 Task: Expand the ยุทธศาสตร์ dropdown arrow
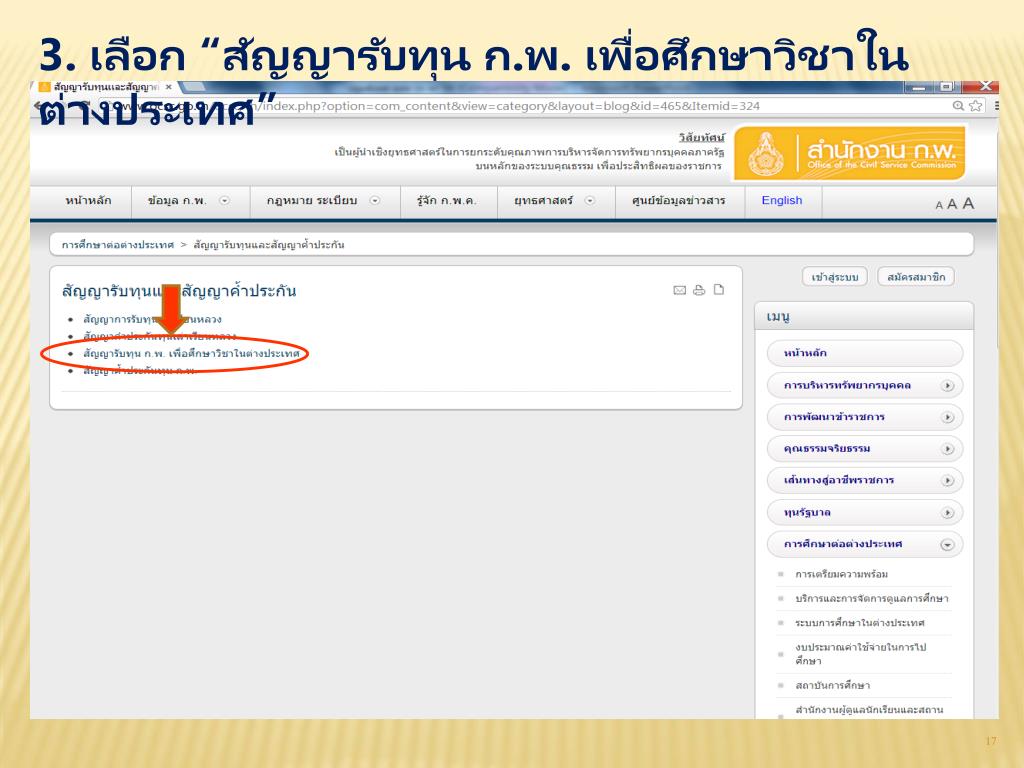590,200
